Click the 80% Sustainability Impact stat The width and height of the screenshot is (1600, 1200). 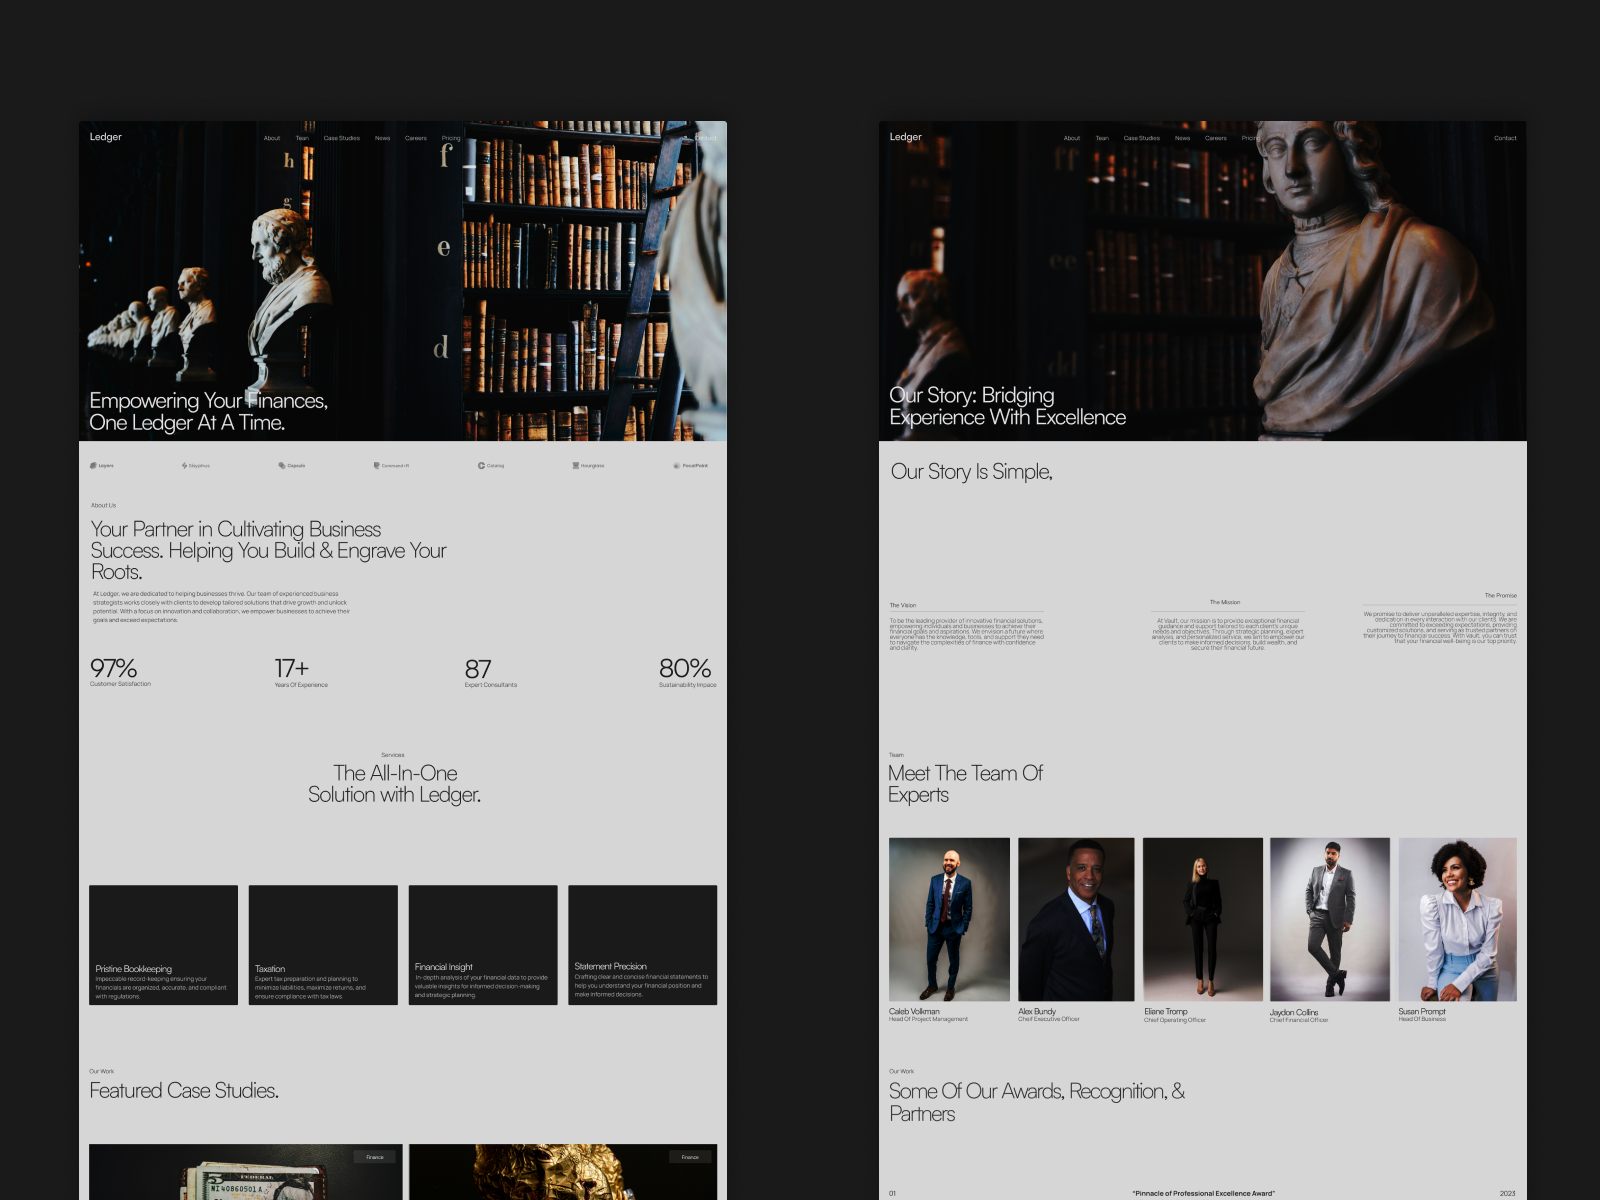(x=687, y=672)
